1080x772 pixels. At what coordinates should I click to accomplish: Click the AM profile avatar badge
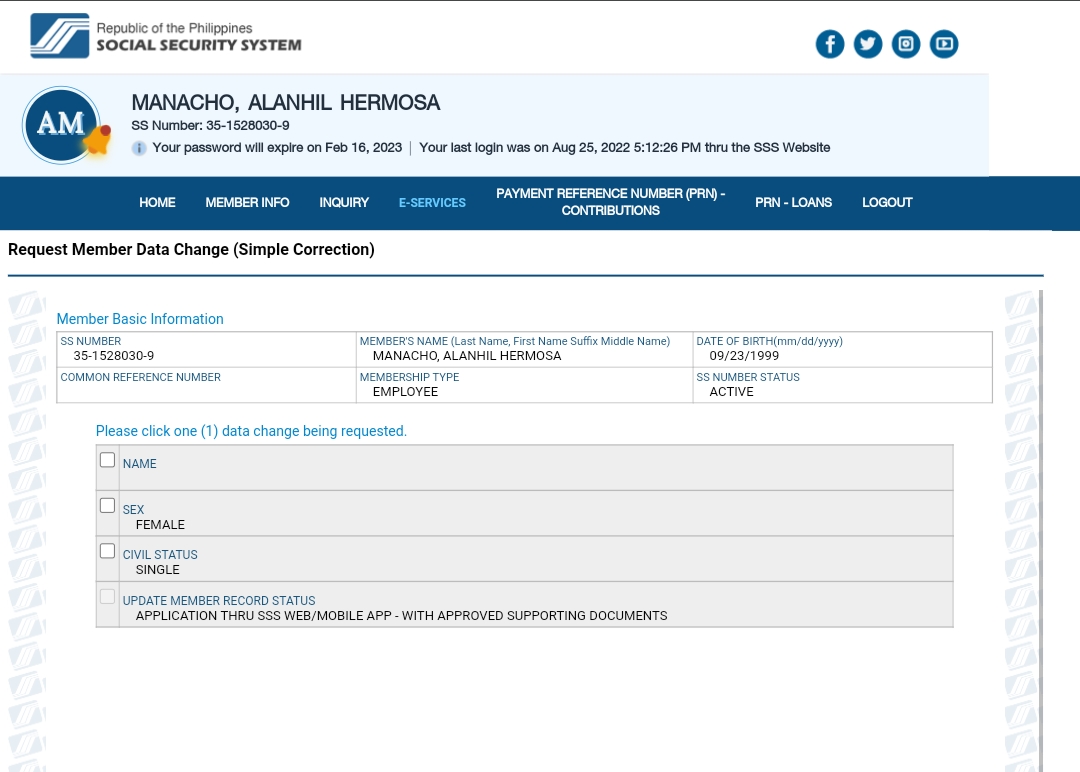[62, 125]
